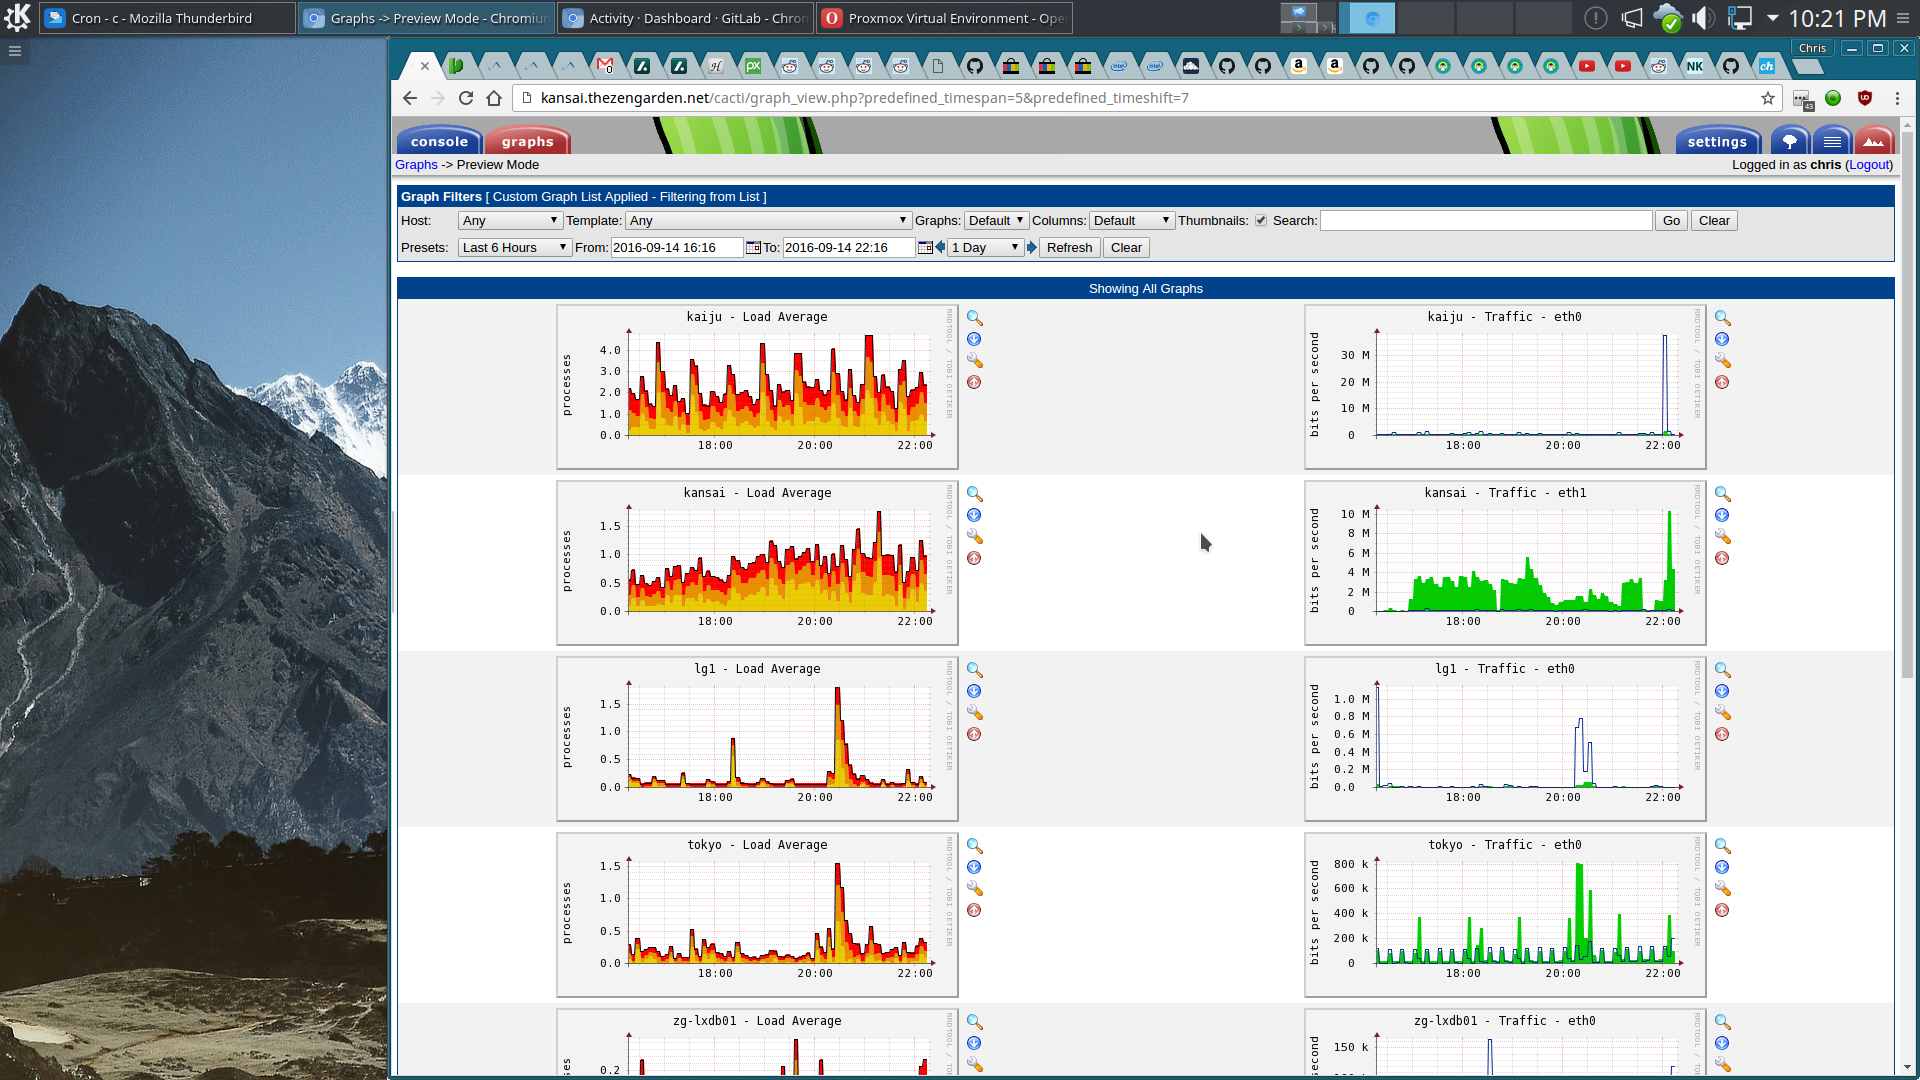
Task: Open GitLab Activity Dashboard taskbar window
Action: (686, 18)
